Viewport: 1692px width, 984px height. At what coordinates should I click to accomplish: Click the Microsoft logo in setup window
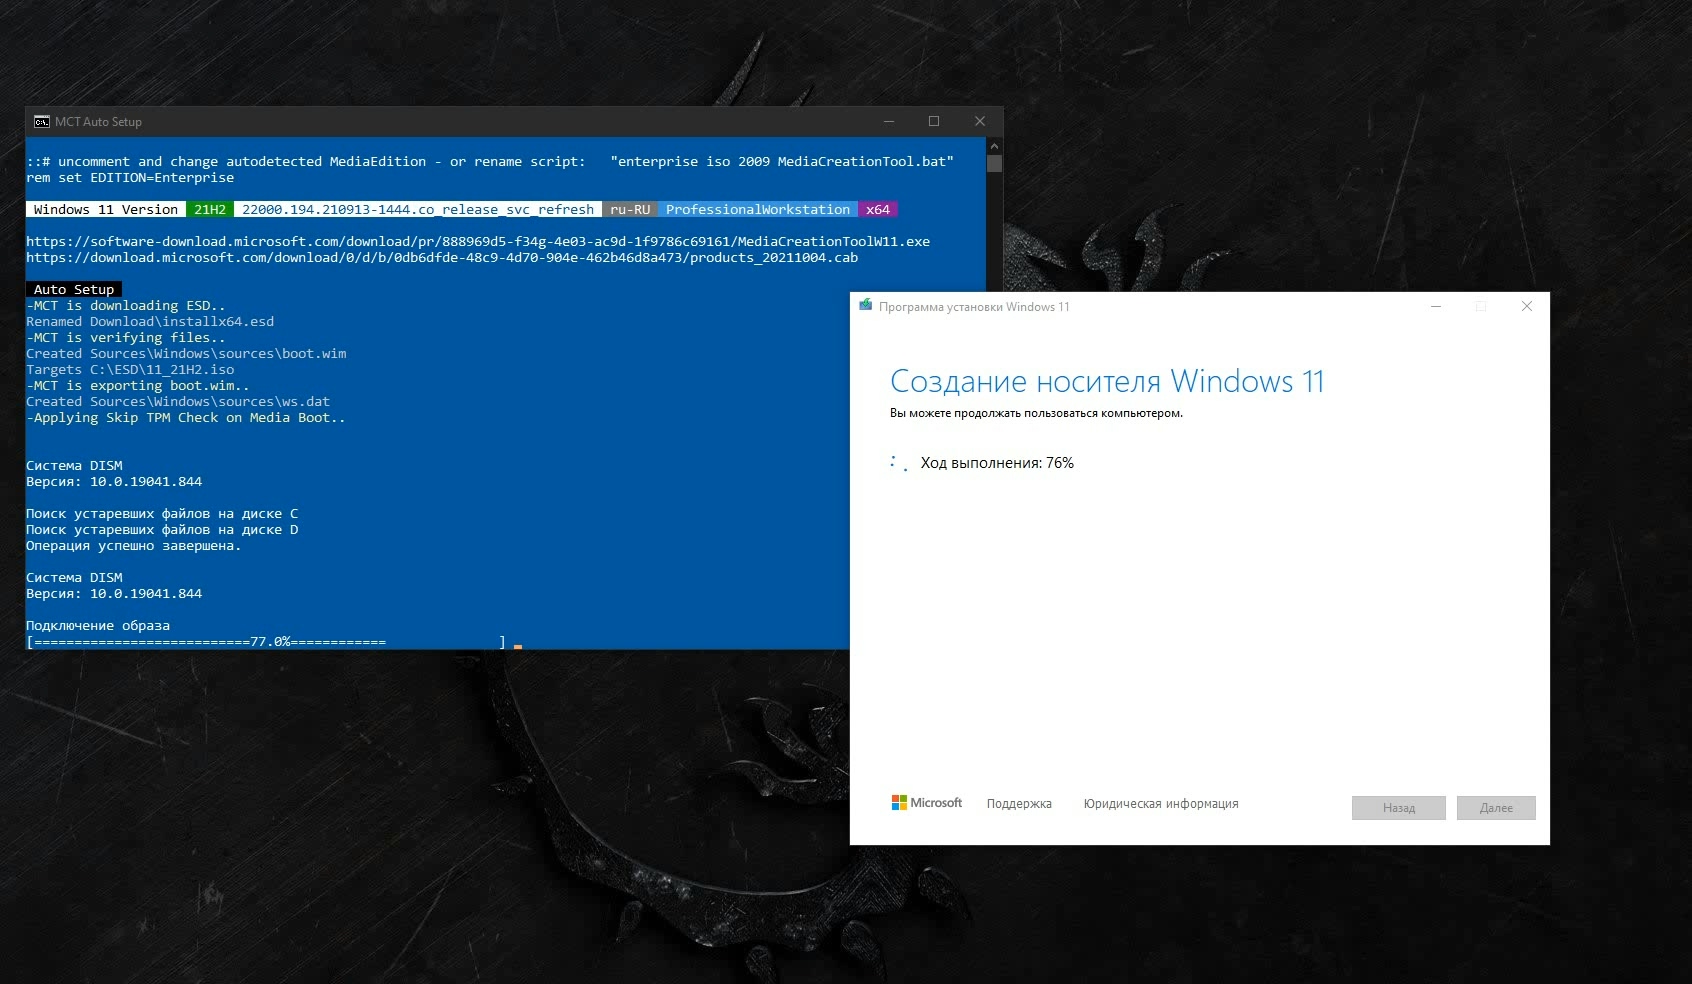pos(927,802)
